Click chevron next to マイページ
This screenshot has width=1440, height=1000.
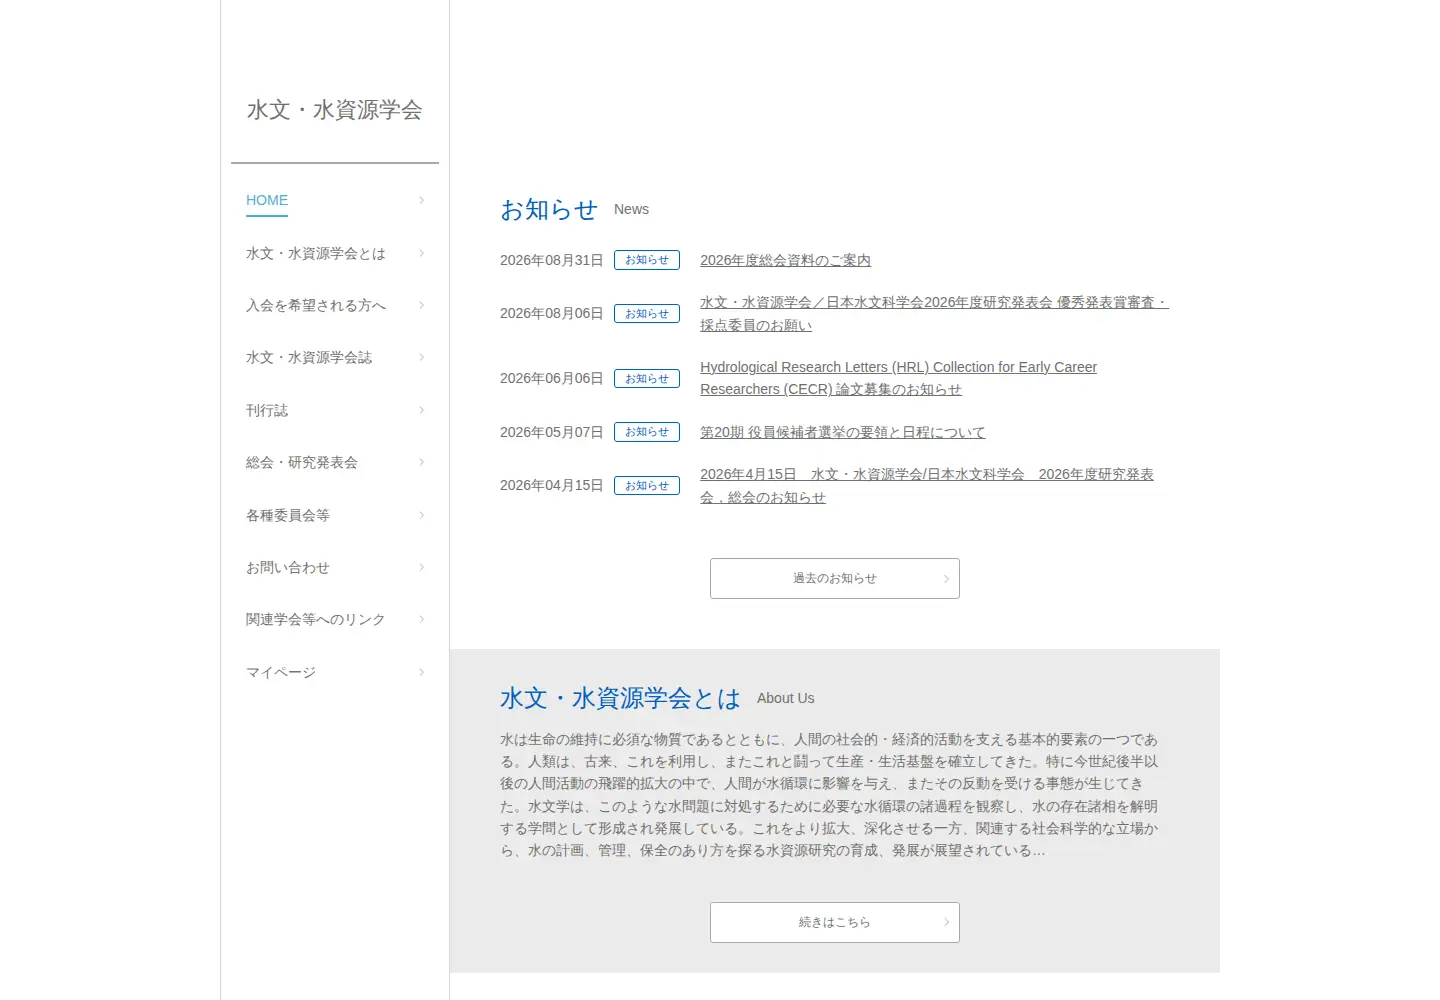(x=422, y=672)
